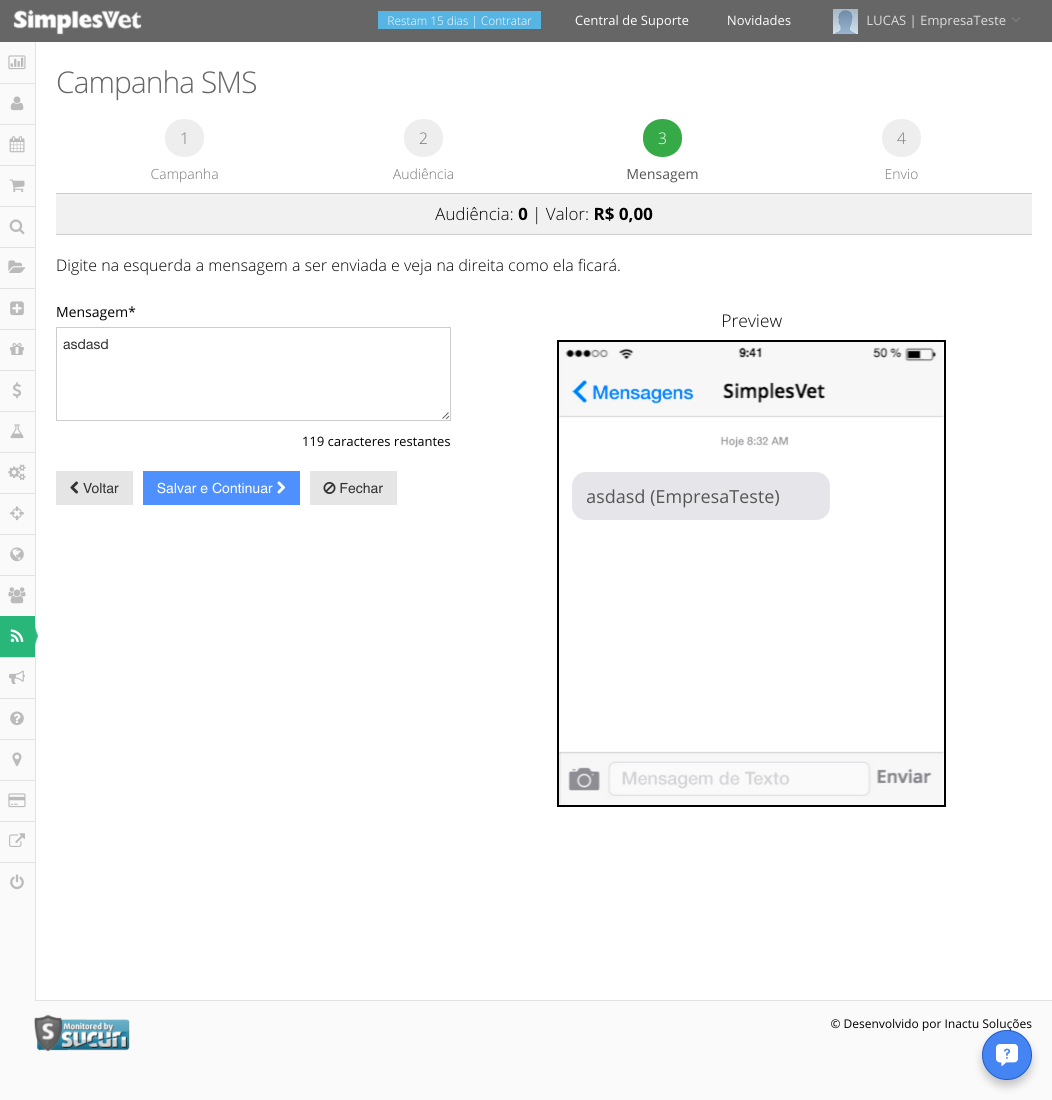Click the Voltar button
This screenshot has width=1052, height=1100.
click(x=95, y=488)
